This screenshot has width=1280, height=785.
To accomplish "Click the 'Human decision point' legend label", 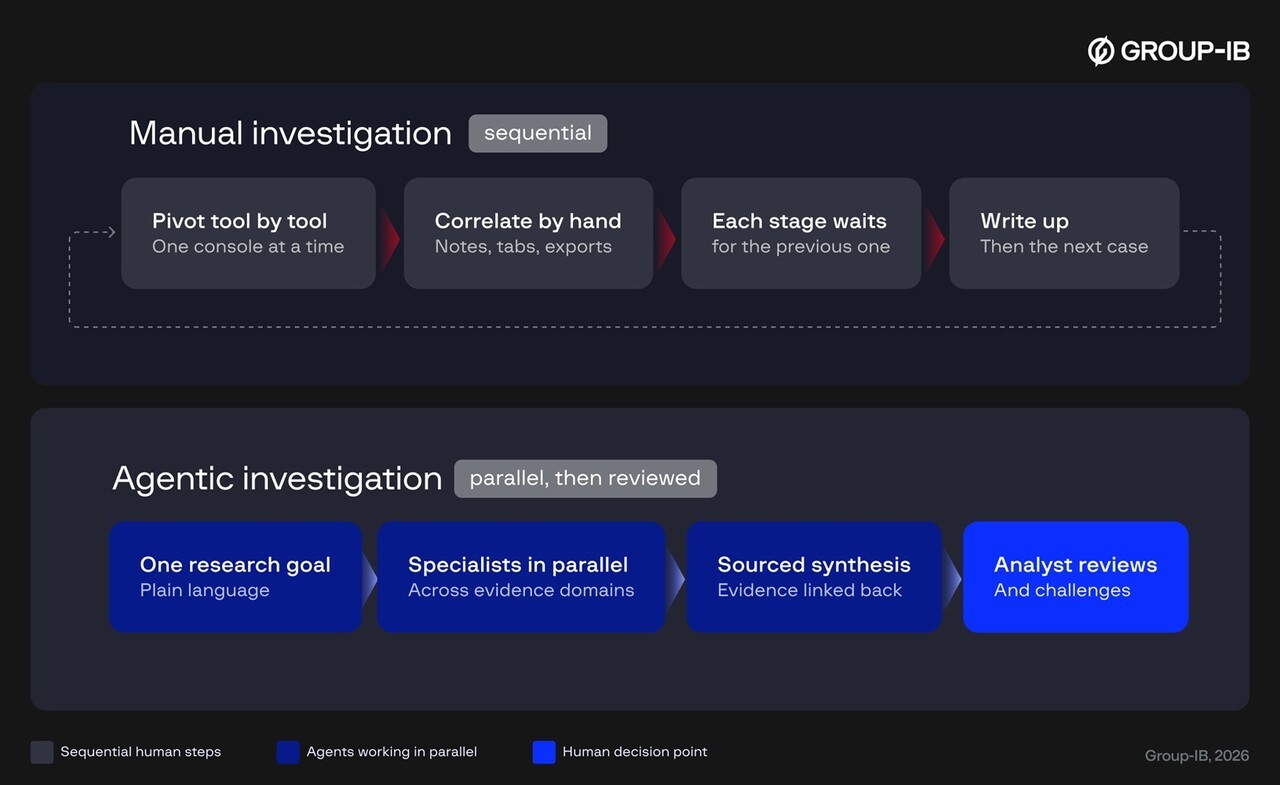I will click(x=635, y=752).
